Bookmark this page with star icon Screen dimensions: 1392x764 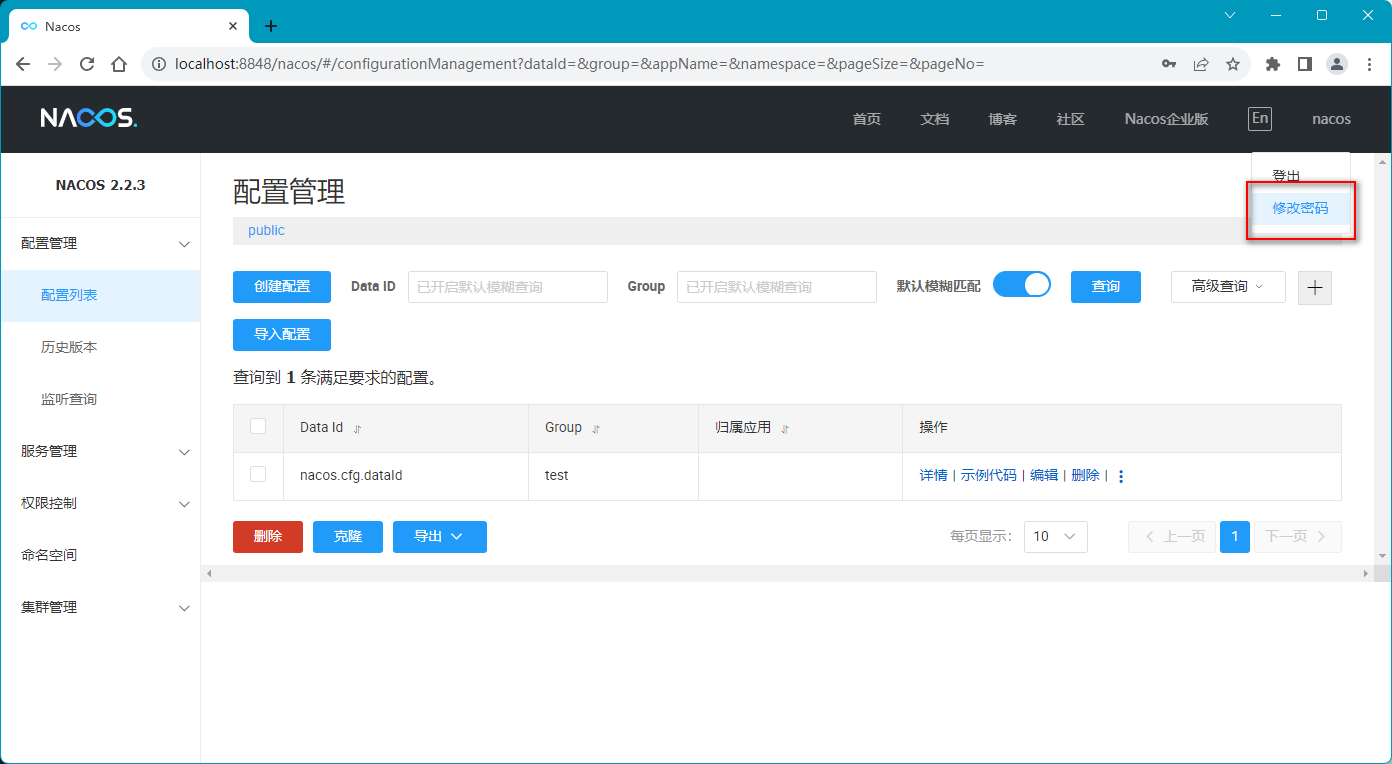pyautogui.click(x=1233, y=64)
